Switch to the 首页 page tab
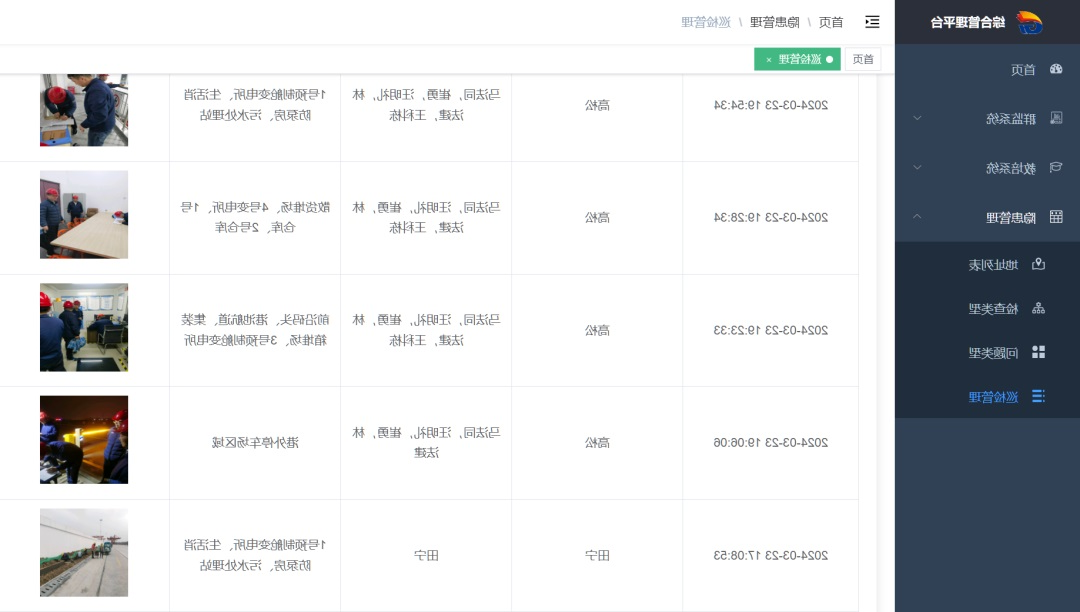This screenshot has width=1080, height=612. (863, 60)
